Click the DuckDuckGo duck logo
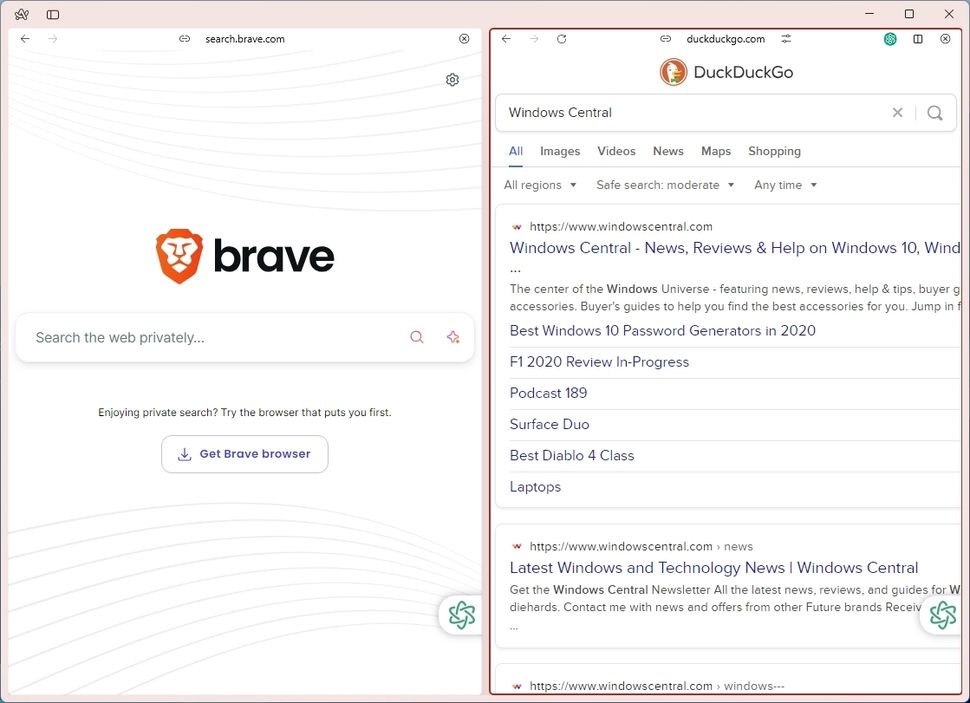This screenshot has width=970, height=703. point(673,71)
